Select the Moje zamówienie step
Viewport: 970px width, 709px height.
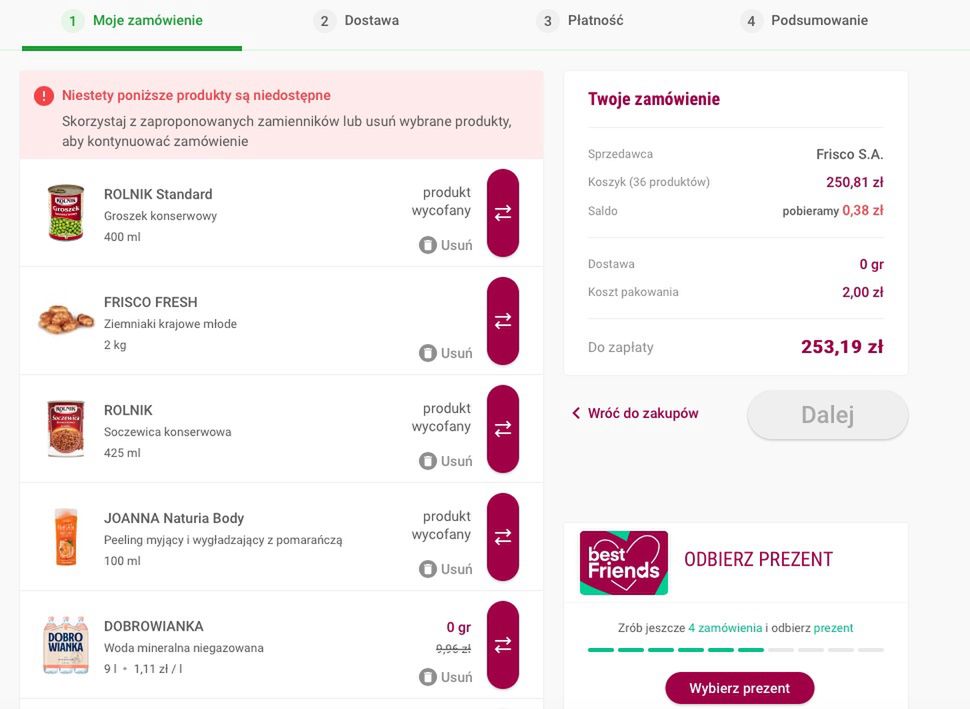click(x=132, y=20)
